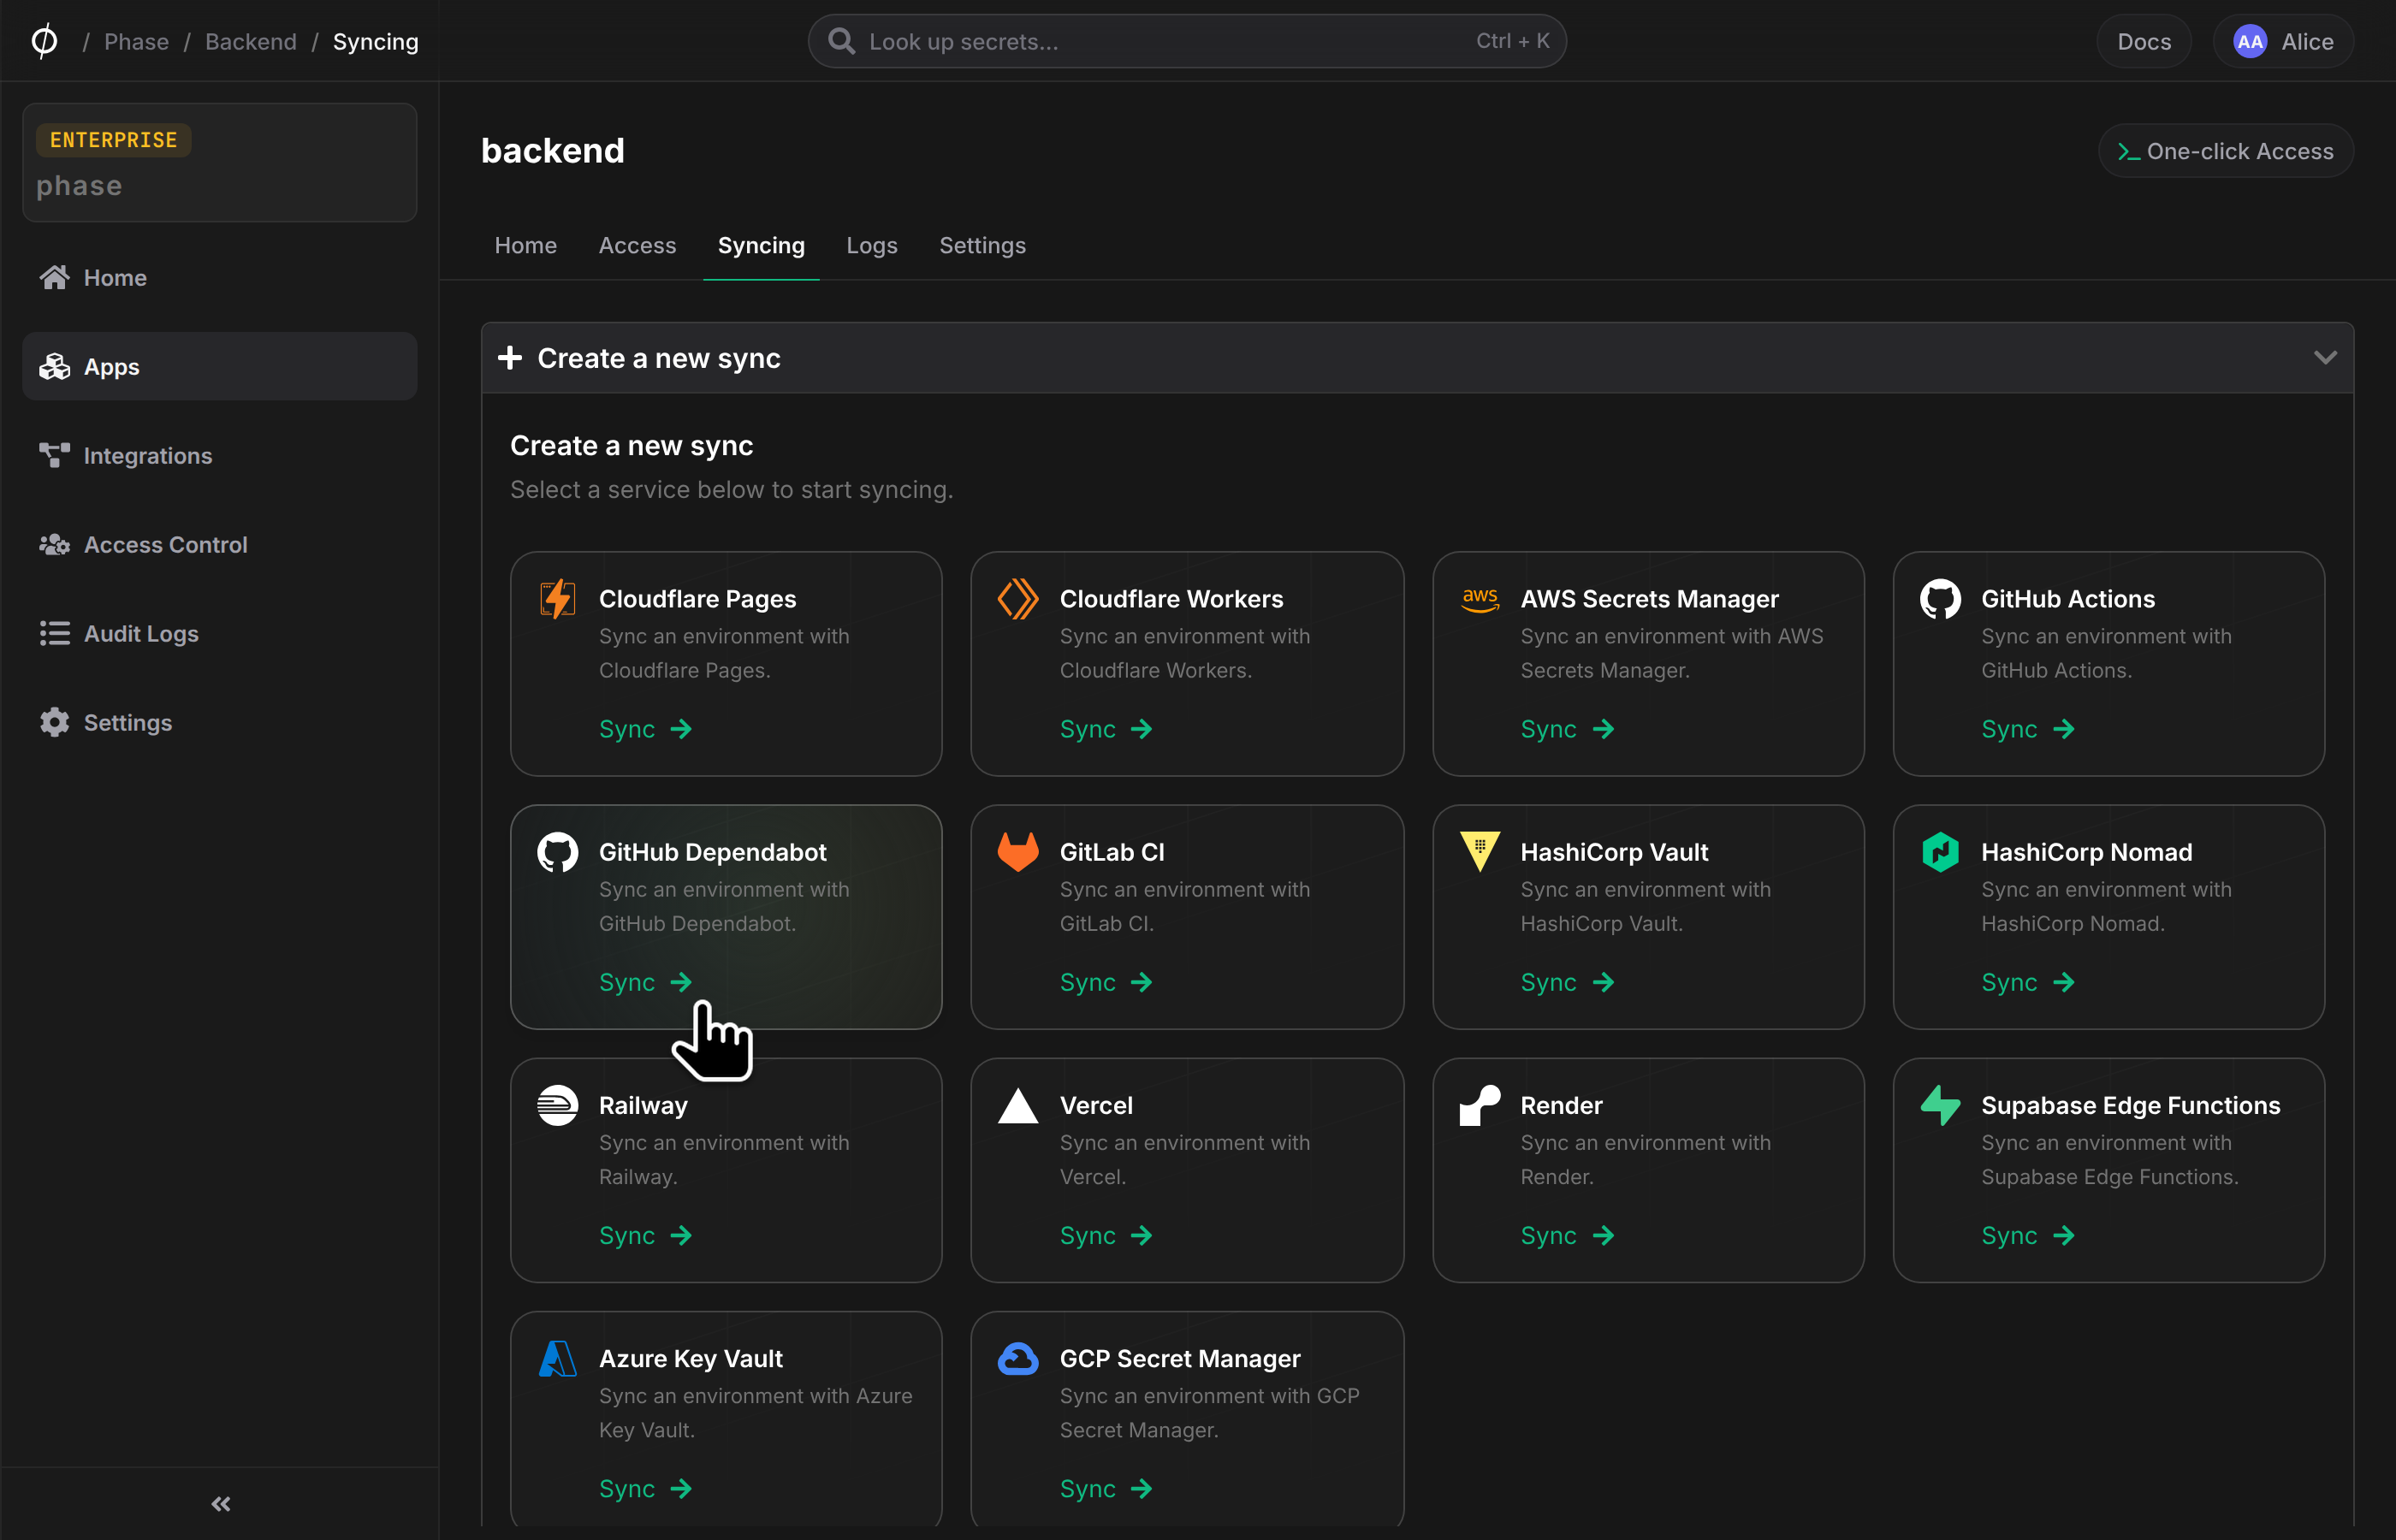Click Sync link for GitHub Actions

point(2028,729)
